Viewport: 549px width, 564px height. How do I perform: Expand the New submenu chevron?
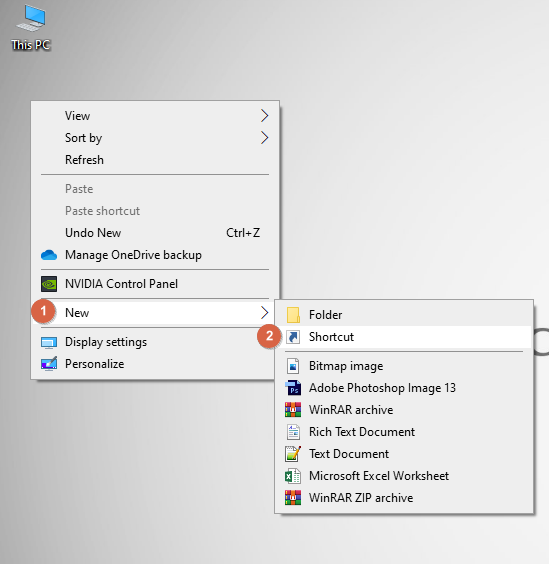click(265, 313)
